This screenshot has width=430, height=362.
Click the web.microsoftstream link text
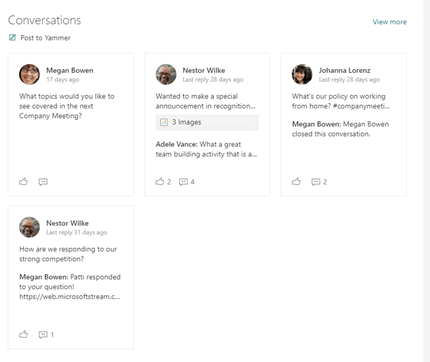[69, 297]
